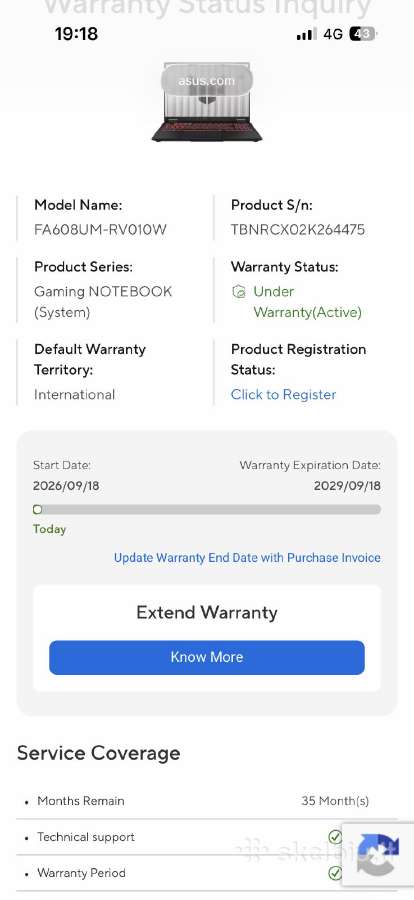Tap the gray warranty timeline bar
The height and width of the screenshot is (900, 414).
tap(207, 510)
